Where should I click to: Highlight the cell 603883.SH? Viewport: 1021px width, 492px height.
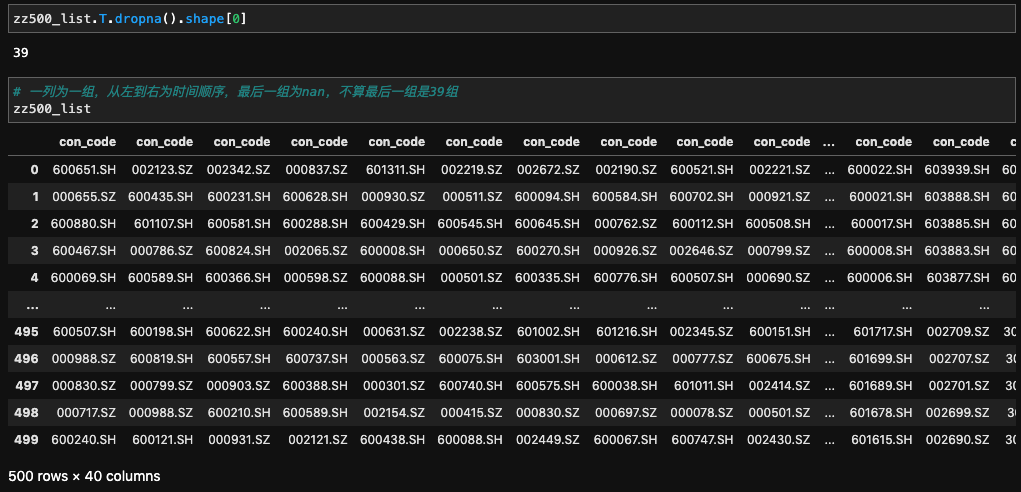pyautogui.click(x=957, y=251)
